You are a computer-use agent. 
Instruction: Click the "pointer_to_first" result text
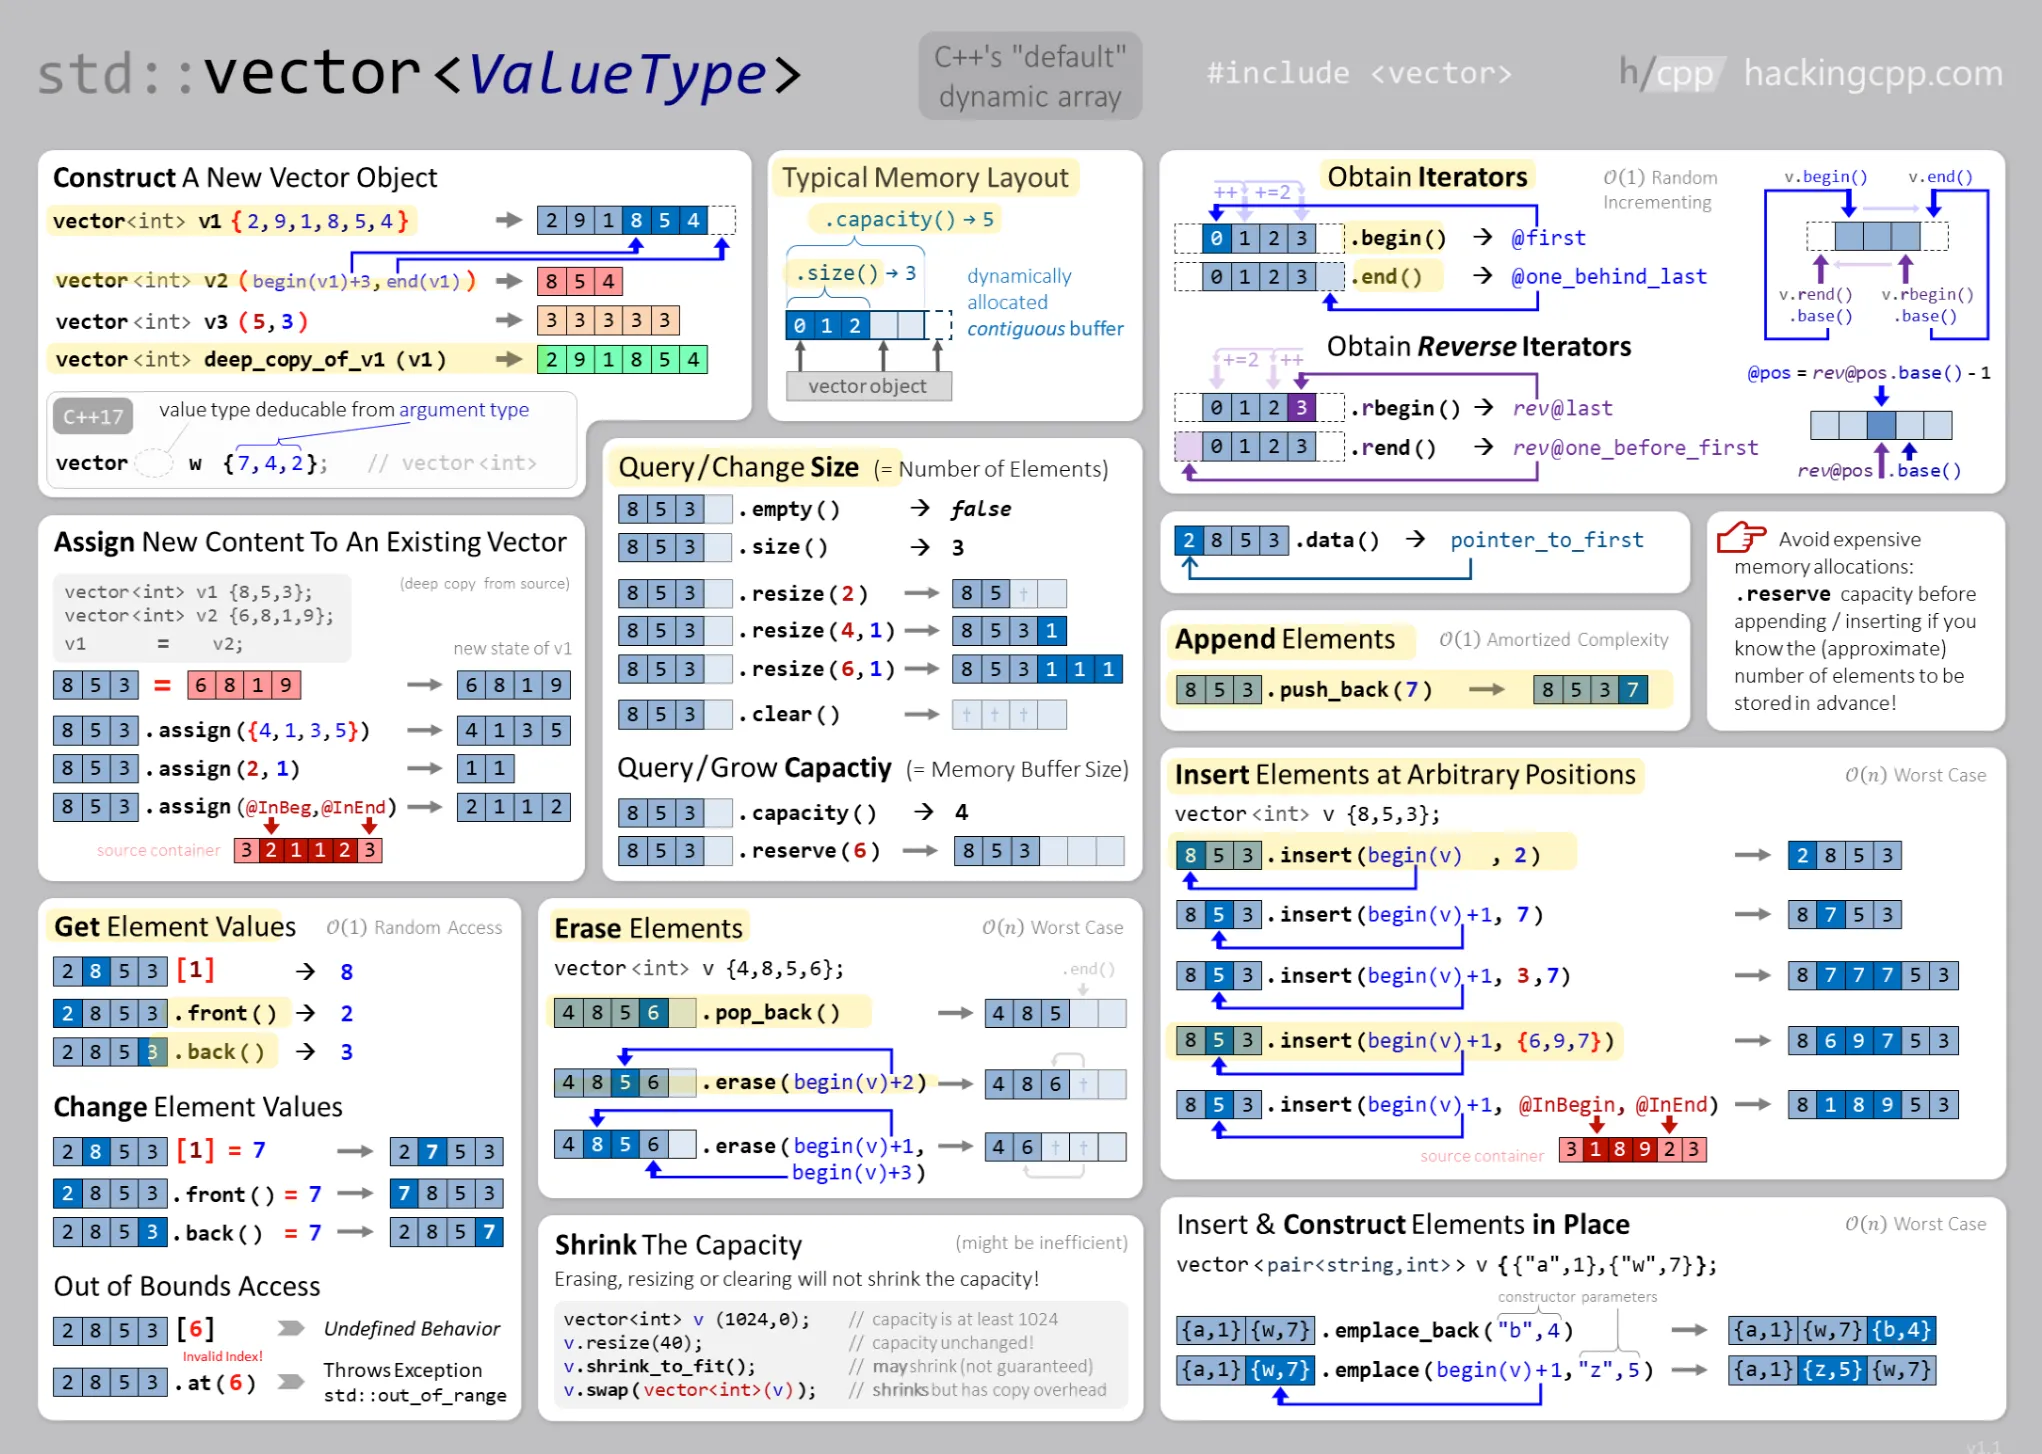click(x=1546, y=540)
